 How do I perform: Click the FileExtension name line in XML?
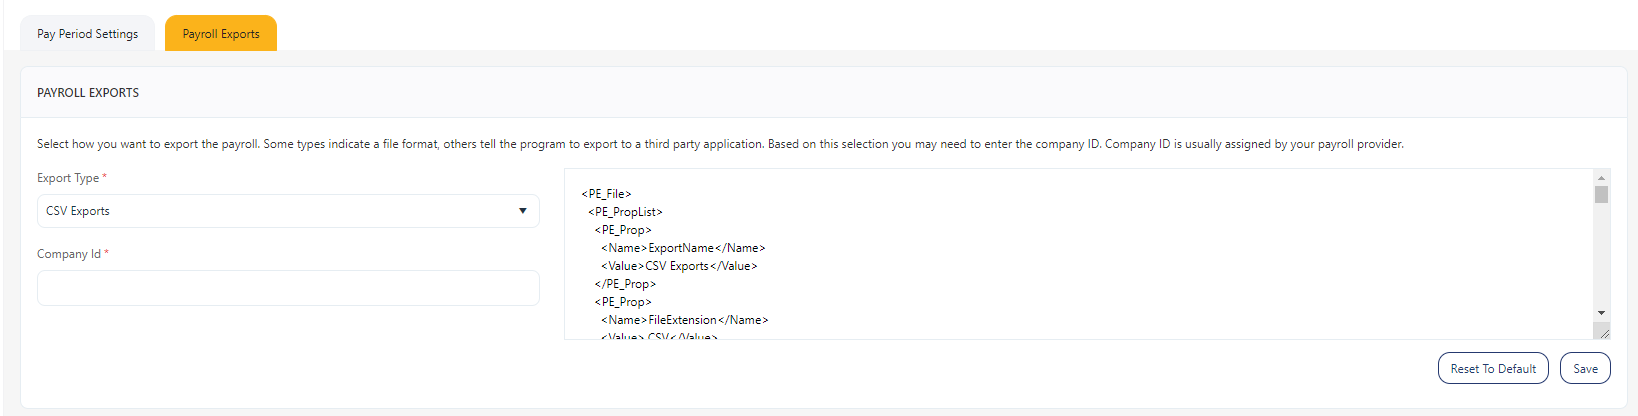tap(684, 320)
